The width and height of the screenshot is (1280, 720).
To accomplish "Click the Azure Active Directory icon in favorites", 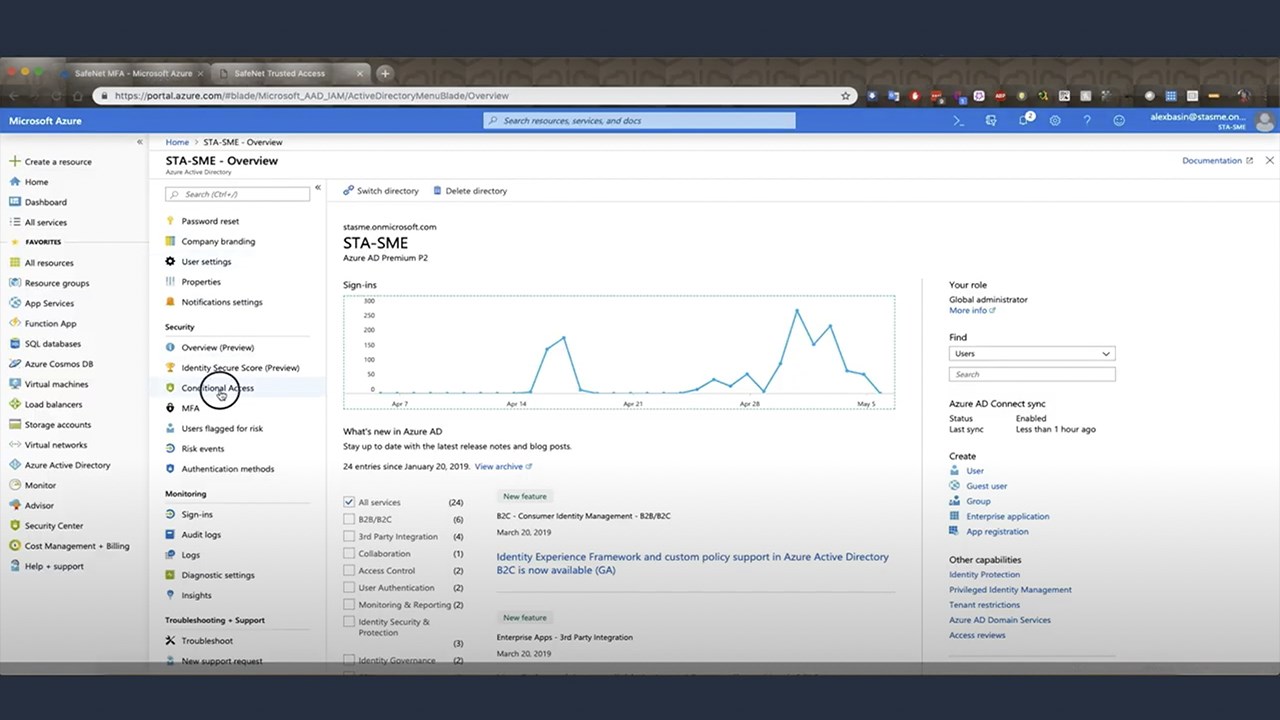I will click(x=14, y=465).
